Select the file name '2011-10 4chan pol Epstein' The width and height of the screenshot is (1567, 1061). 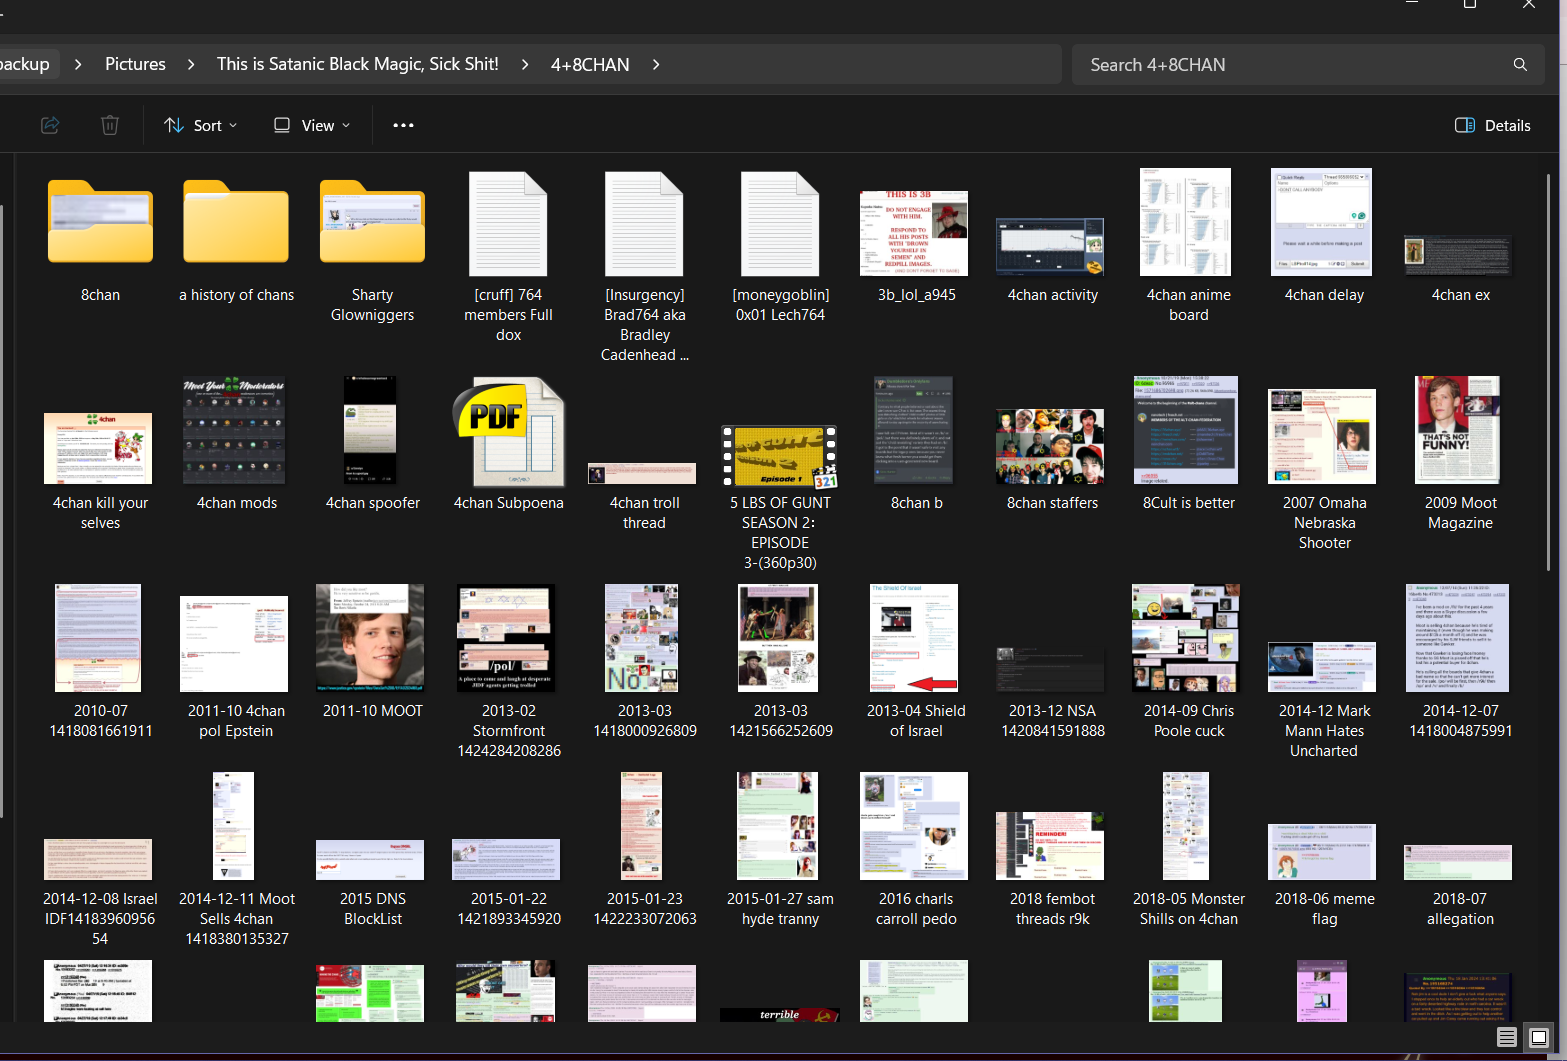click(x=236, y=721)
